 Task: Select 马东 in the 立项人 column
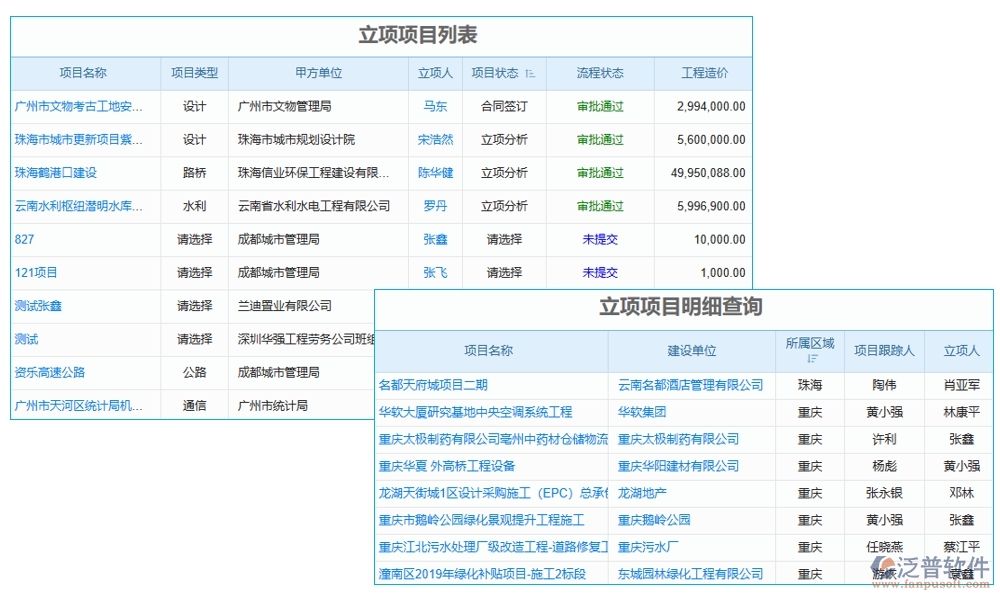(x=435, y=106)
